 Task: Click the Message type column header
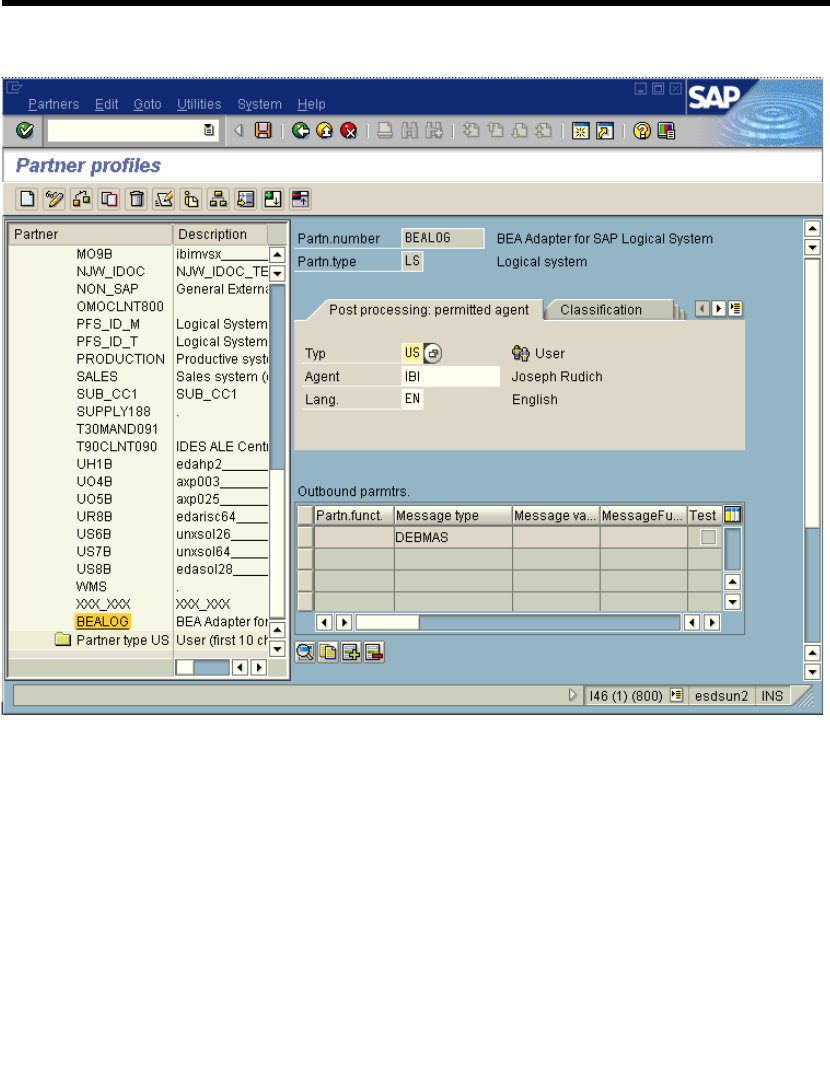click(x=453, y=515)
